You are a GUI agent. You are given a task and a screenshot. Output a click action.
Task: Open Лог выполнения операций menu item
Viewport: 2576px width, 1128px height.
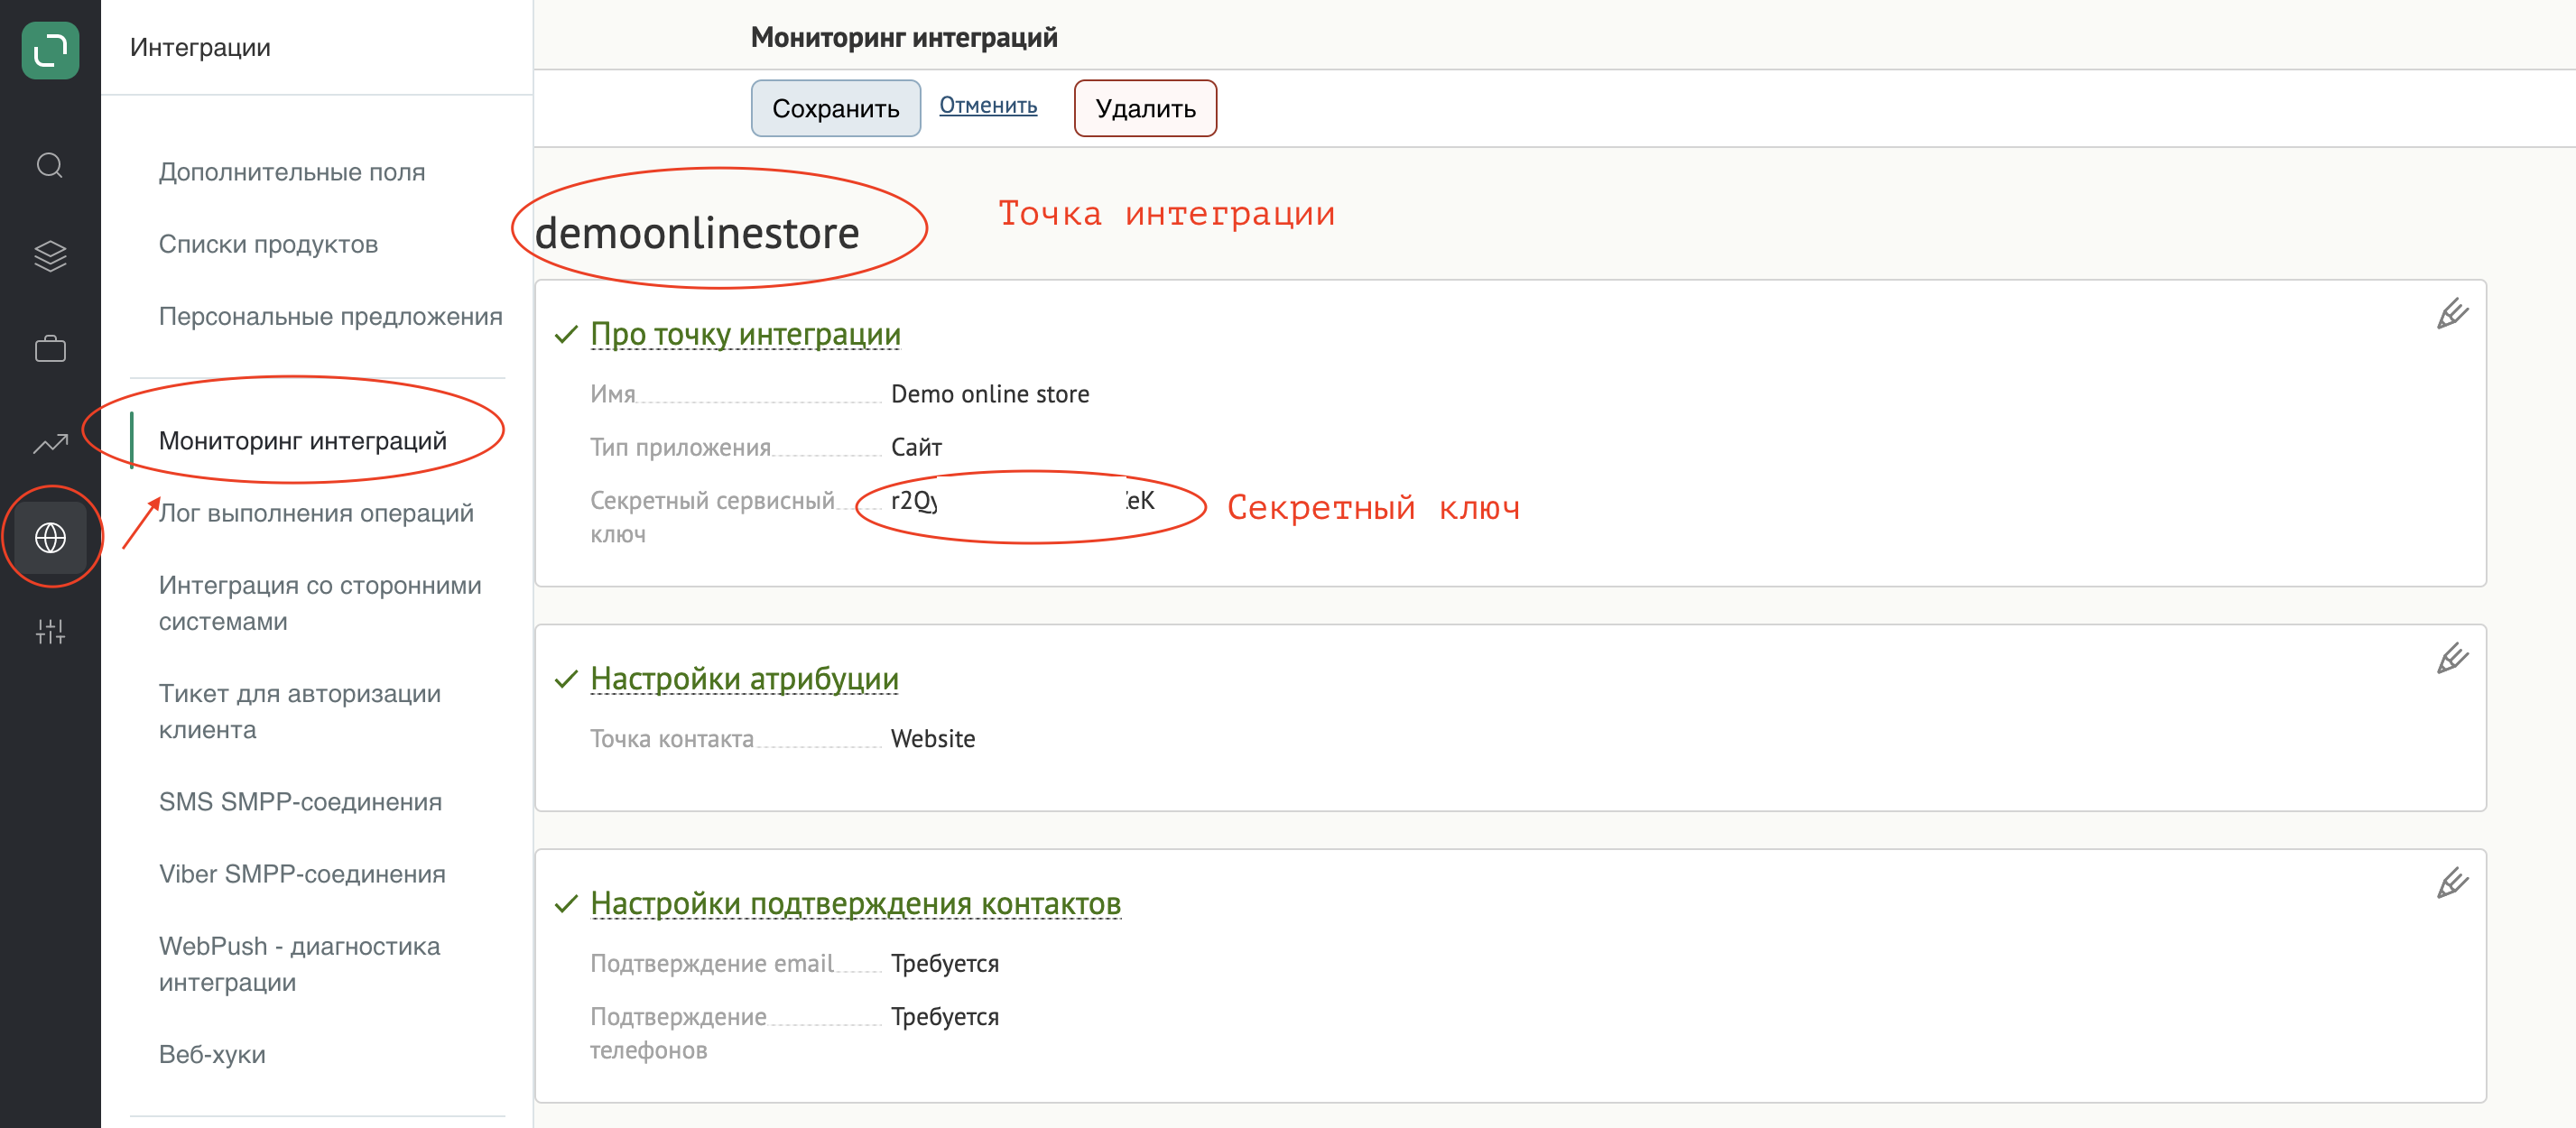pos(316,513)
